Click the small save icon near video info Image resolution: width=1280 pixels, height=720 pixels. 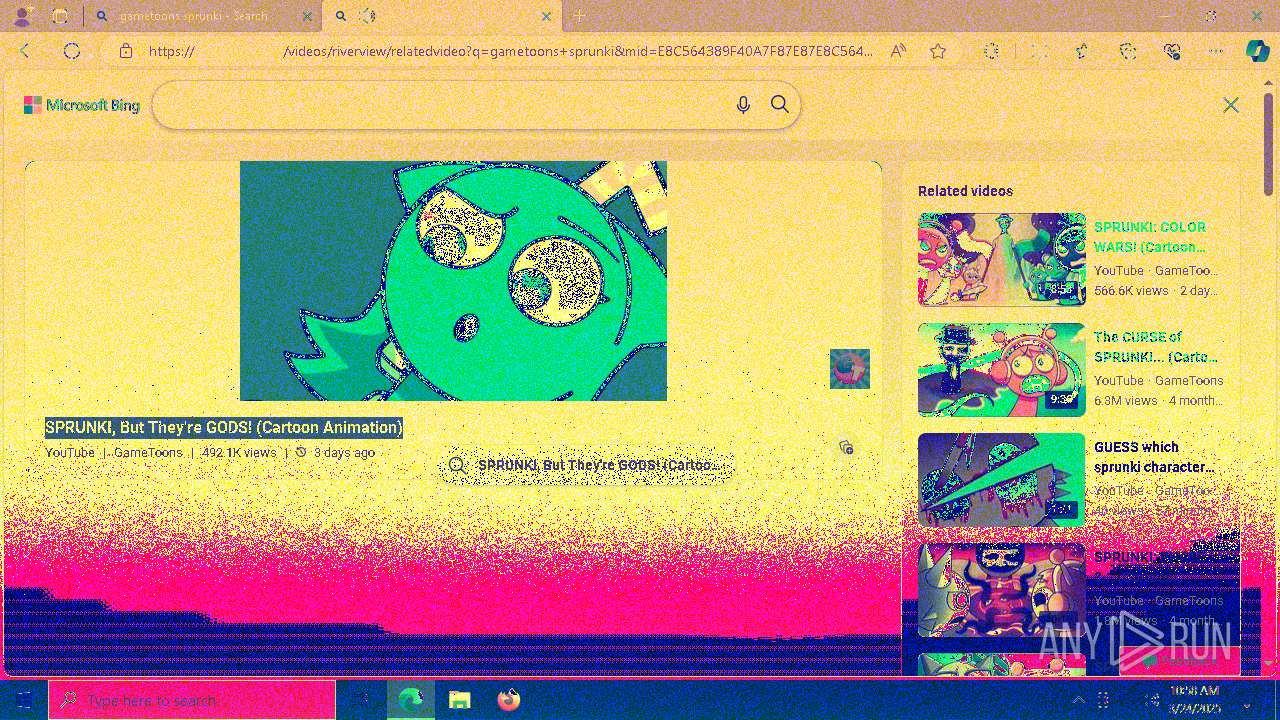tap(846, 447)
